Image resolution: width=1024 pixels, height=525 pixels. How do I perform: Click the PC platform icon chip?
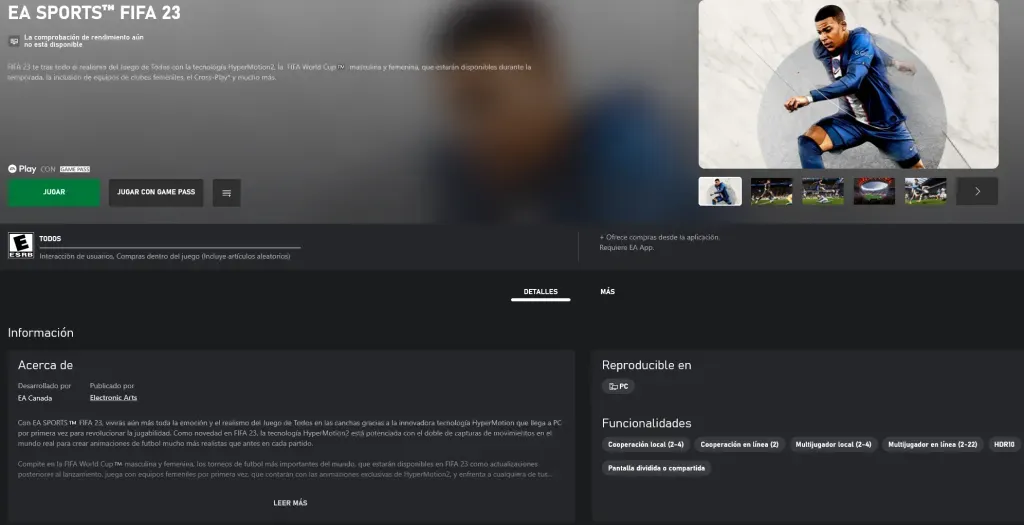[618, 386]
